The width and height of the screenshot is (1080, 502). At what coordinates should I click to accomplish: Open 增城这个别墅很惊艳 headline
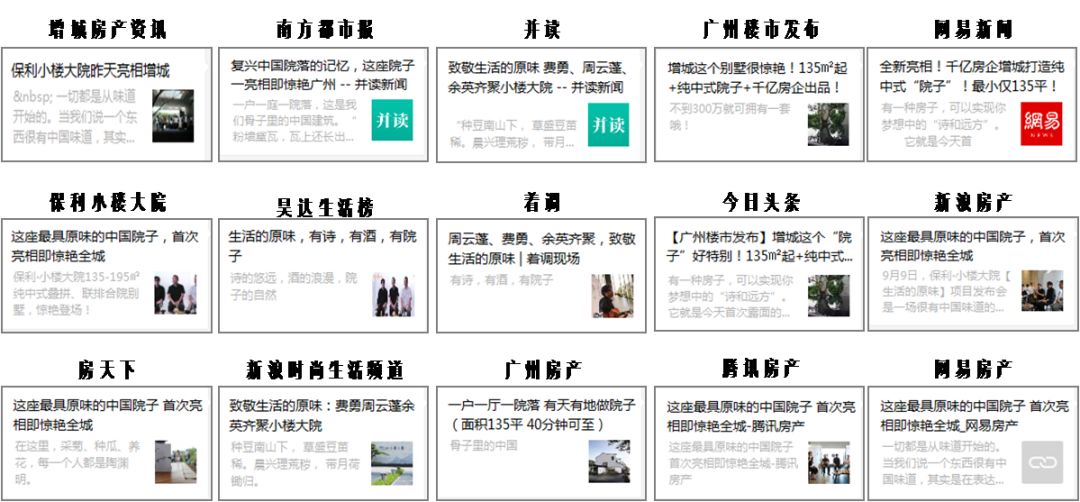click(758, 77)
